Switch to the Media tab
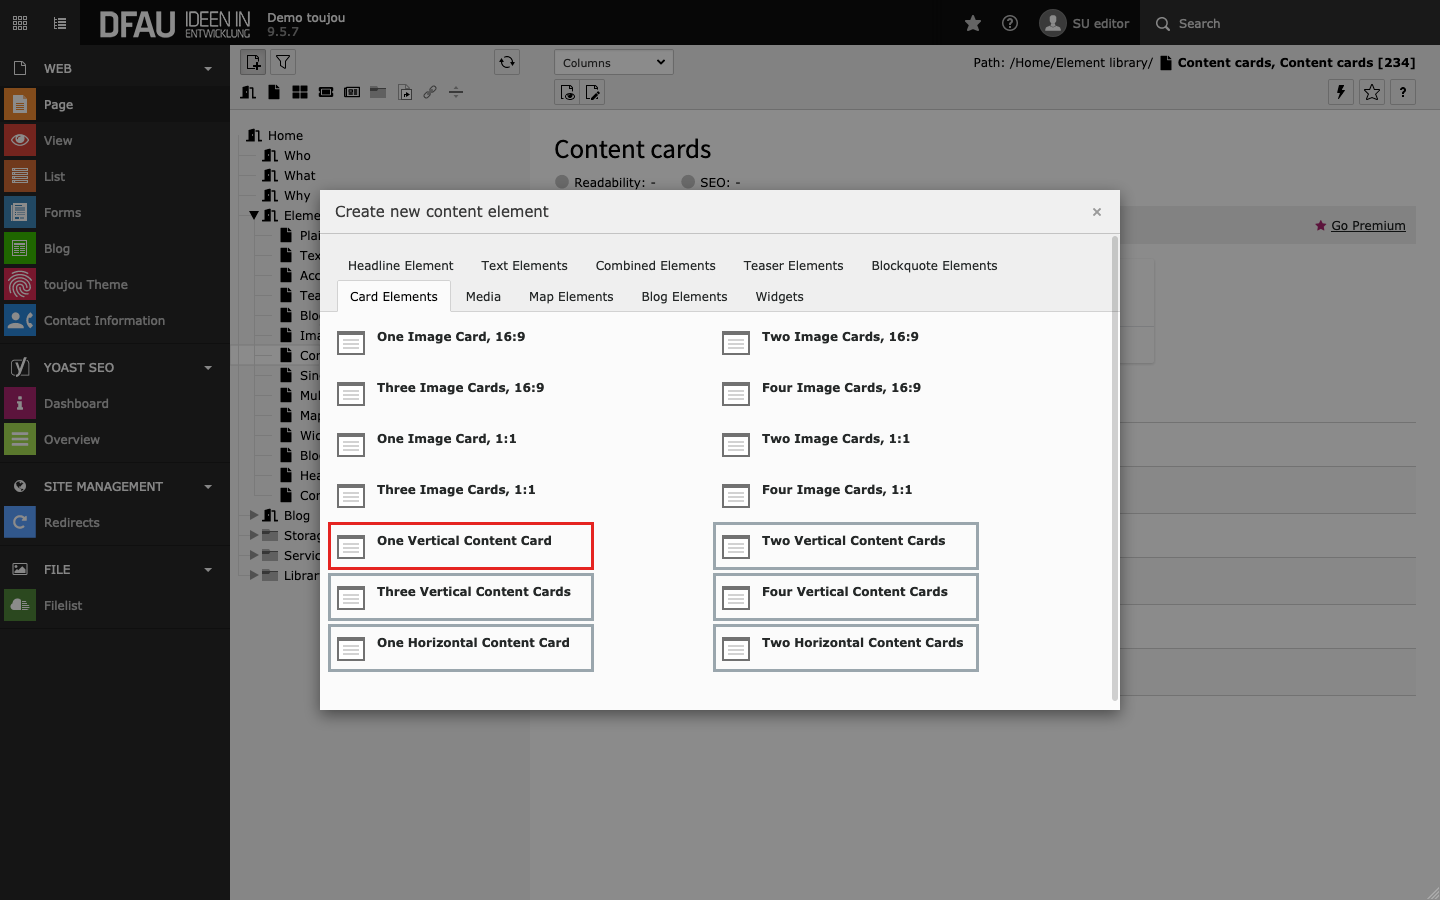 [x=483, y=296]
